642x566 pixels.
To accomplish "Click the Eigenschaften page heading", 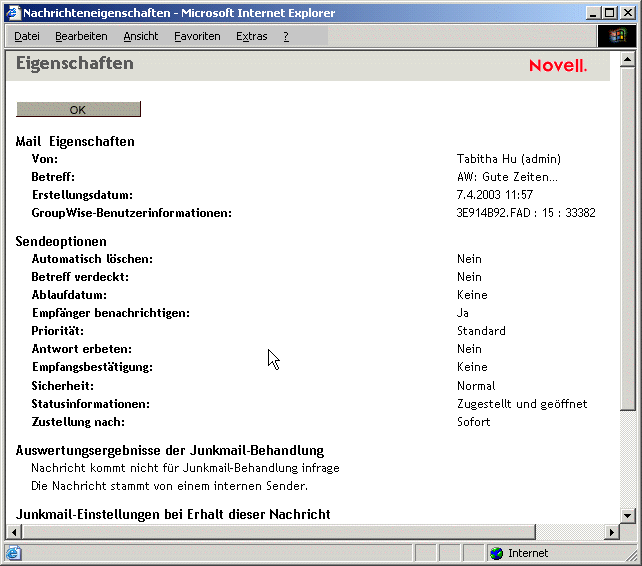I will [x=75, y=63].
